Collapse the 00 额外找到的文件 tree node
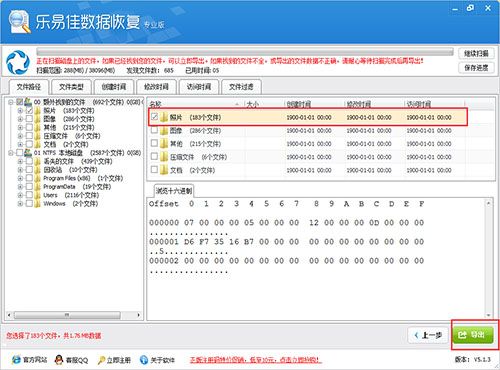Image resolution: width=500 pixels, height=370 pixels. tap(11, 102)
